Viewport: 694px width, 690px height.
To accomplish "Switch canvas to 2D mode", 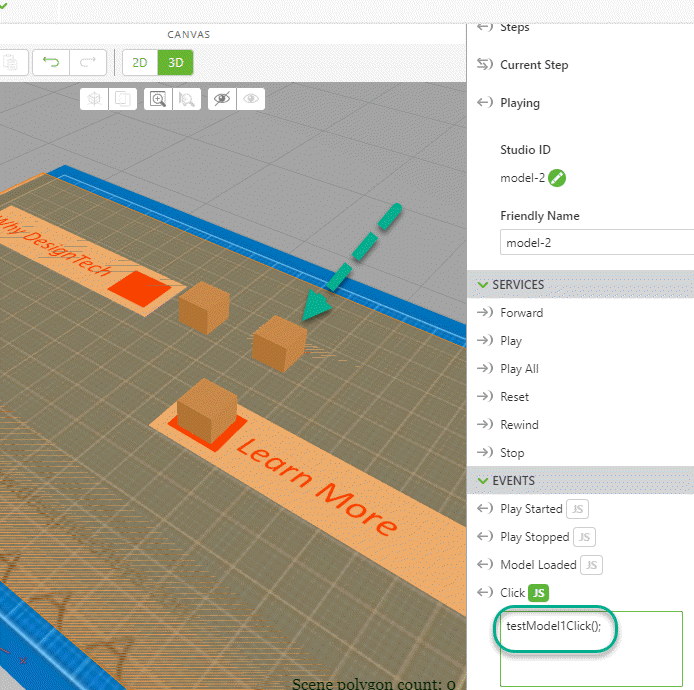I will coord(140,62).
